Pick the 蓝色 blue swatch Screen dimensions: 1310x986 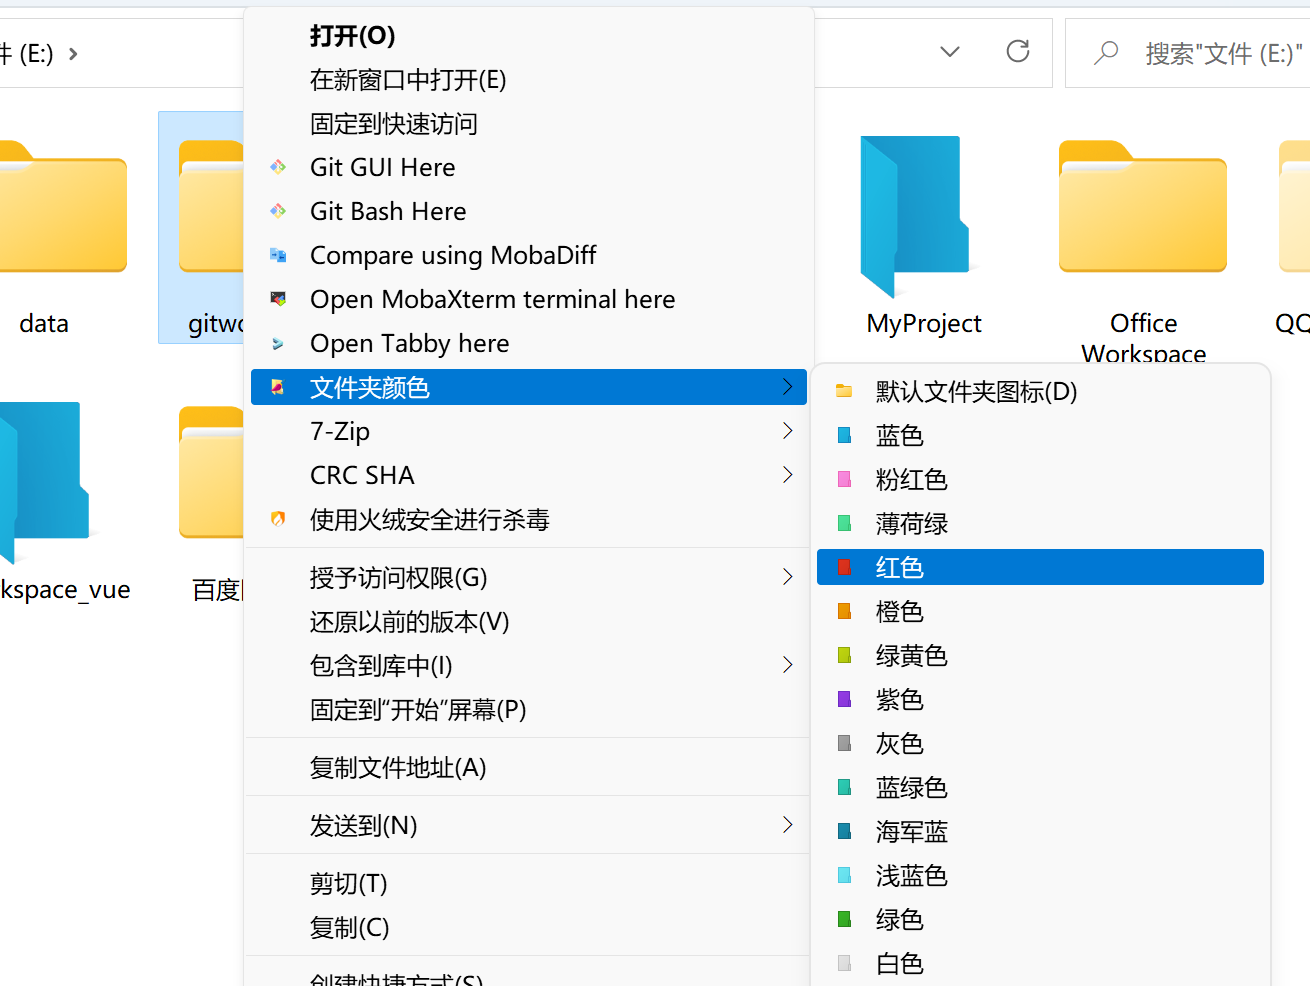coord(844,435)
